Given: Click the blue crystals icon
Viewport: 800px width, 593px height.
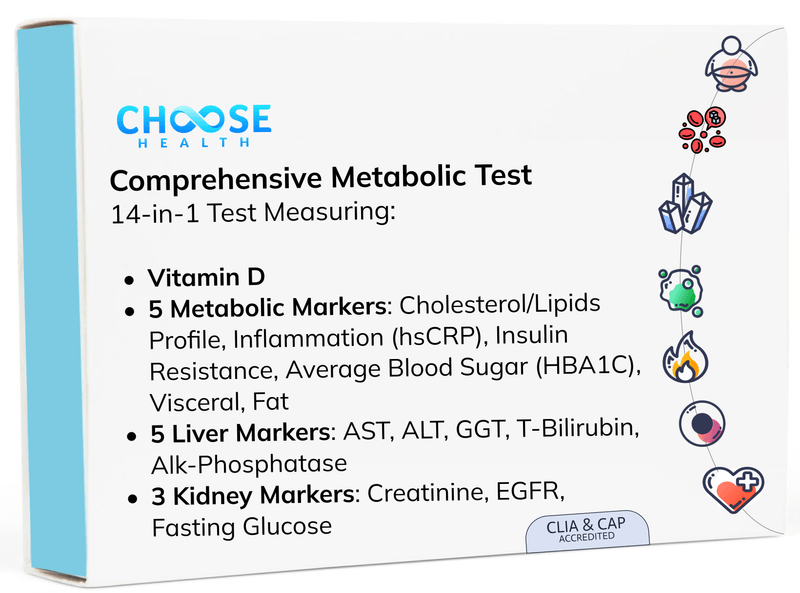Looking at the screenshot, I should click(685, 205).
